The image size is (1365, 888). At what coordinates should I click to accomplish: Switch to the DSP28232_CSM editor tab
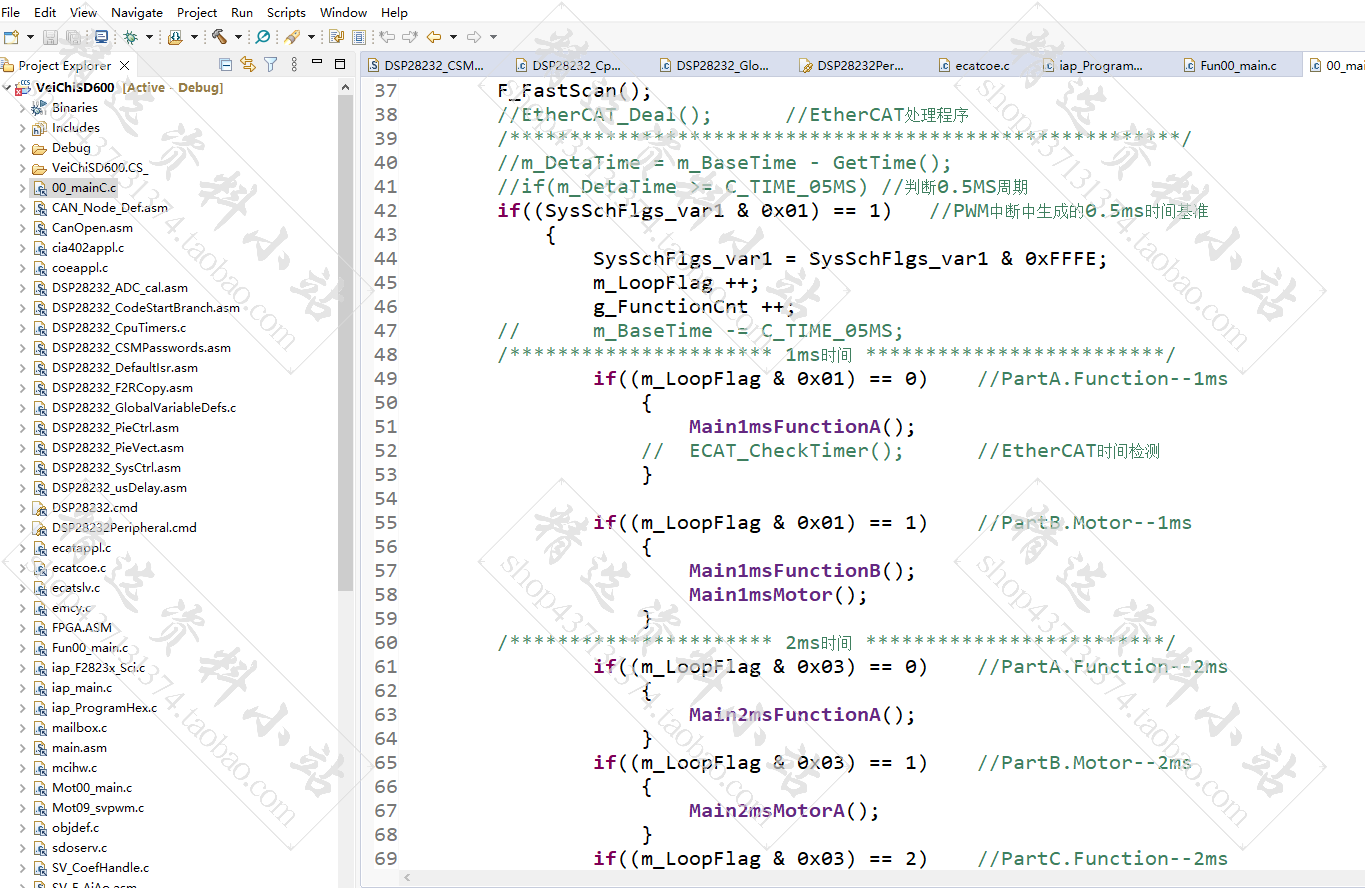coord(428,65)
